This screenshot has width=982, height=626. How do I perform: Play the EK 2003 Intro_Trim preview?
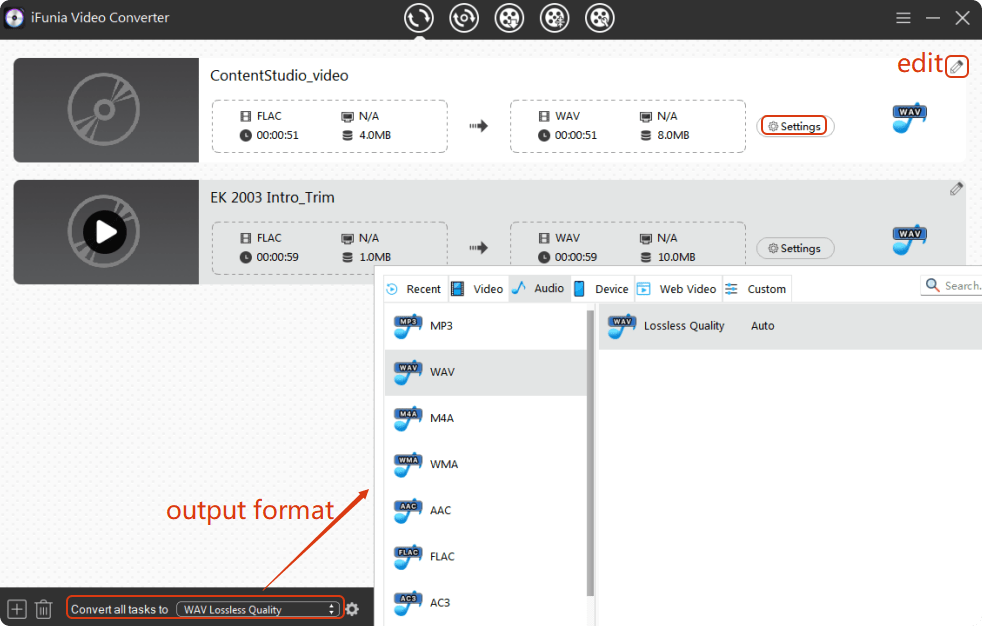pos(104,232)
